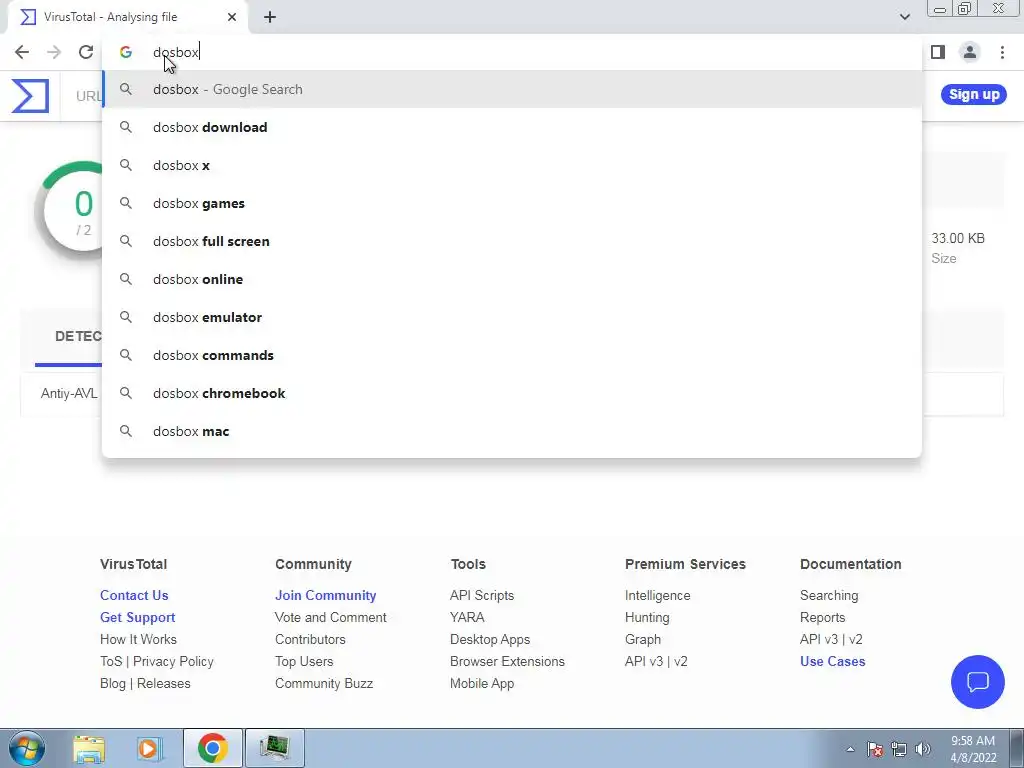Go back to the previous page
This screenshot has width=1024, height=768.
22,52
